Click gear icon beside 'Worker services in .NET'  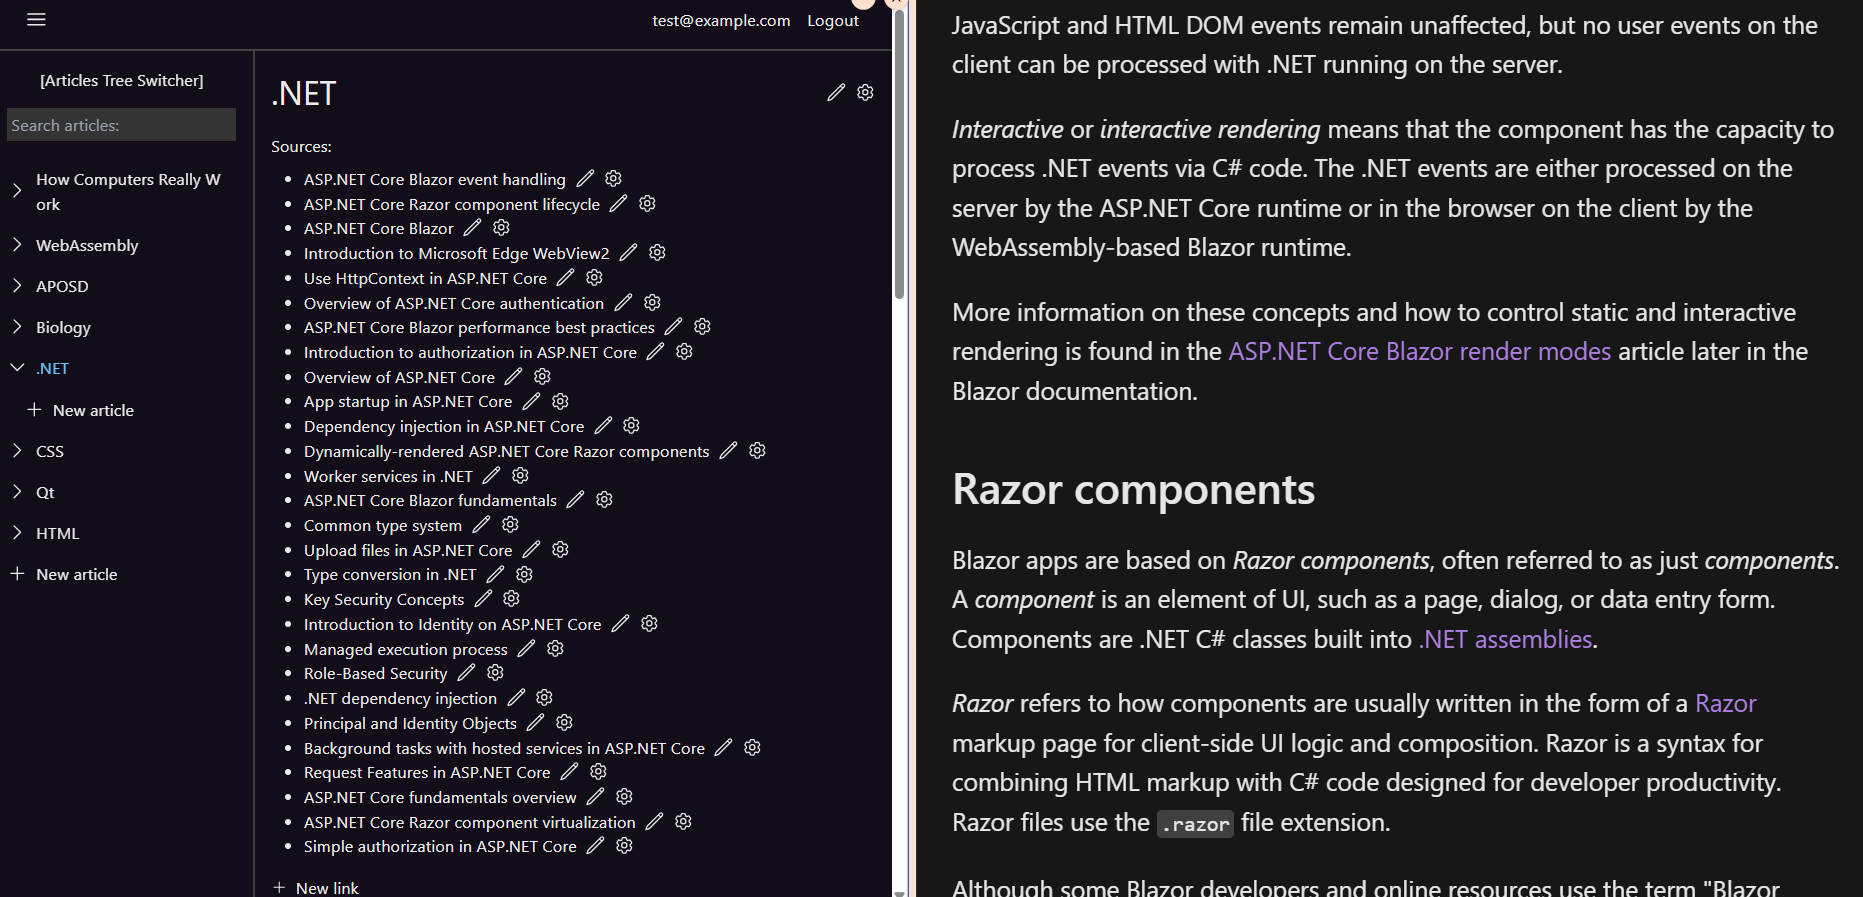coord(520,476)
